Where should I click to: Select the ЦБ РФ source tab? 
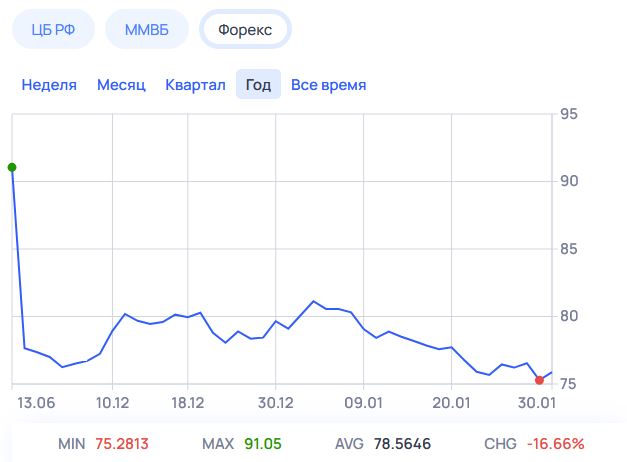pyautogui.click(x=53, y=30)
